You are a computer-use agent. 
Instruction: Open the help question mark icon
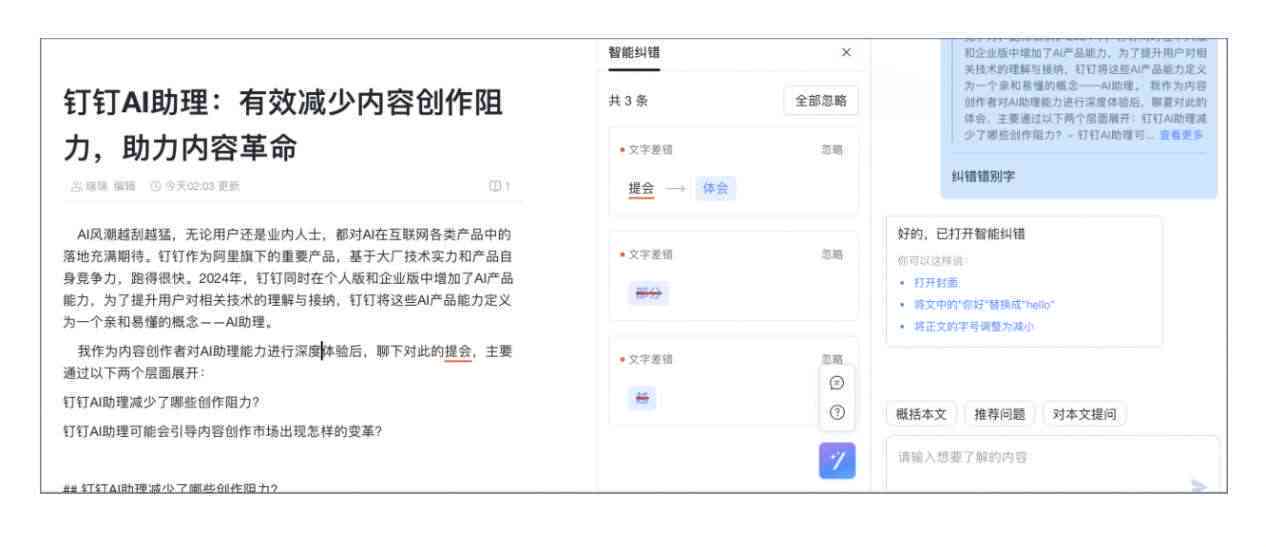point(838,412)
